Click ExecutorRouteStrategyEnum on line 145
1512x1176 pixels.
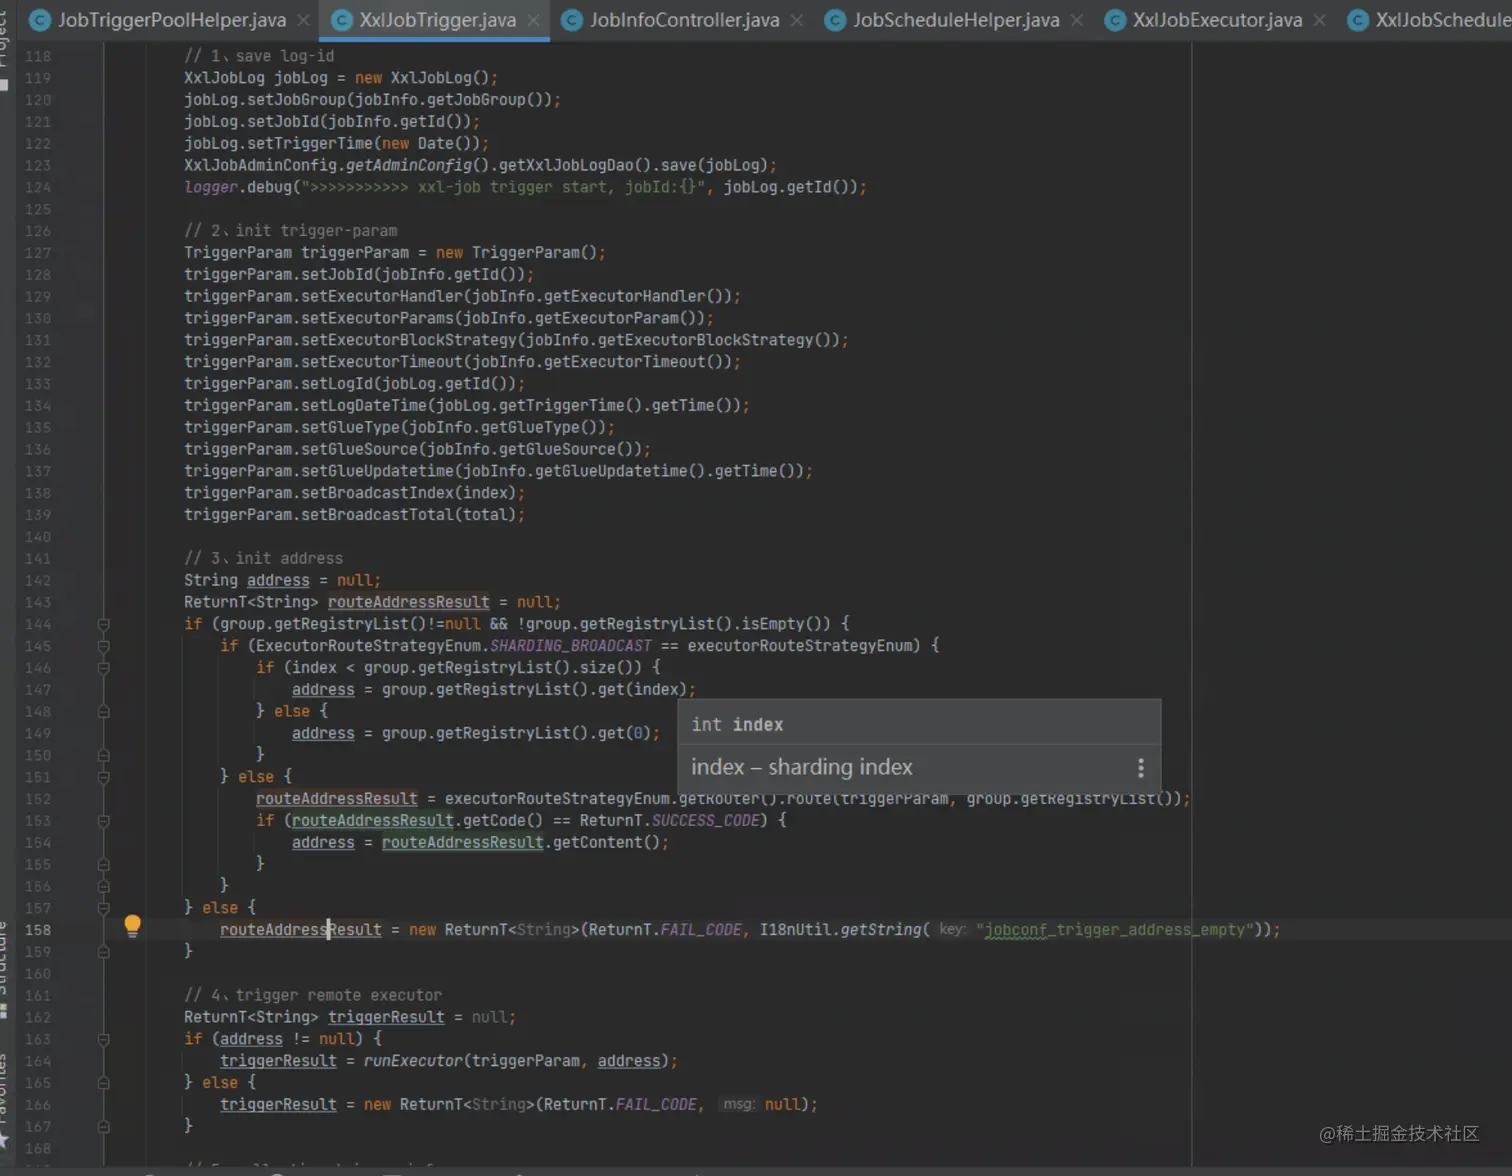(369, 646)
